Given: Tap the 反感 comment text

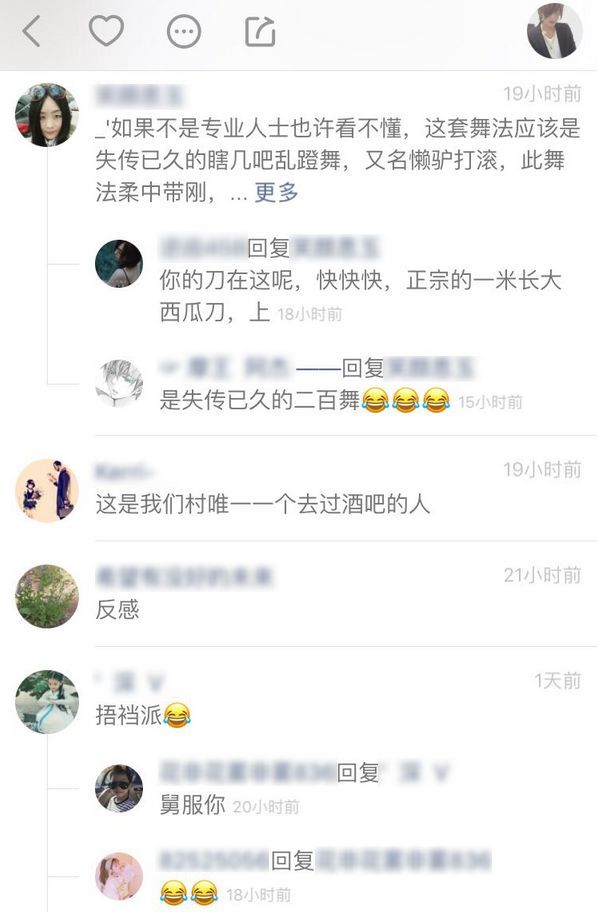Looking at the screenshot, I should (118, 610).
